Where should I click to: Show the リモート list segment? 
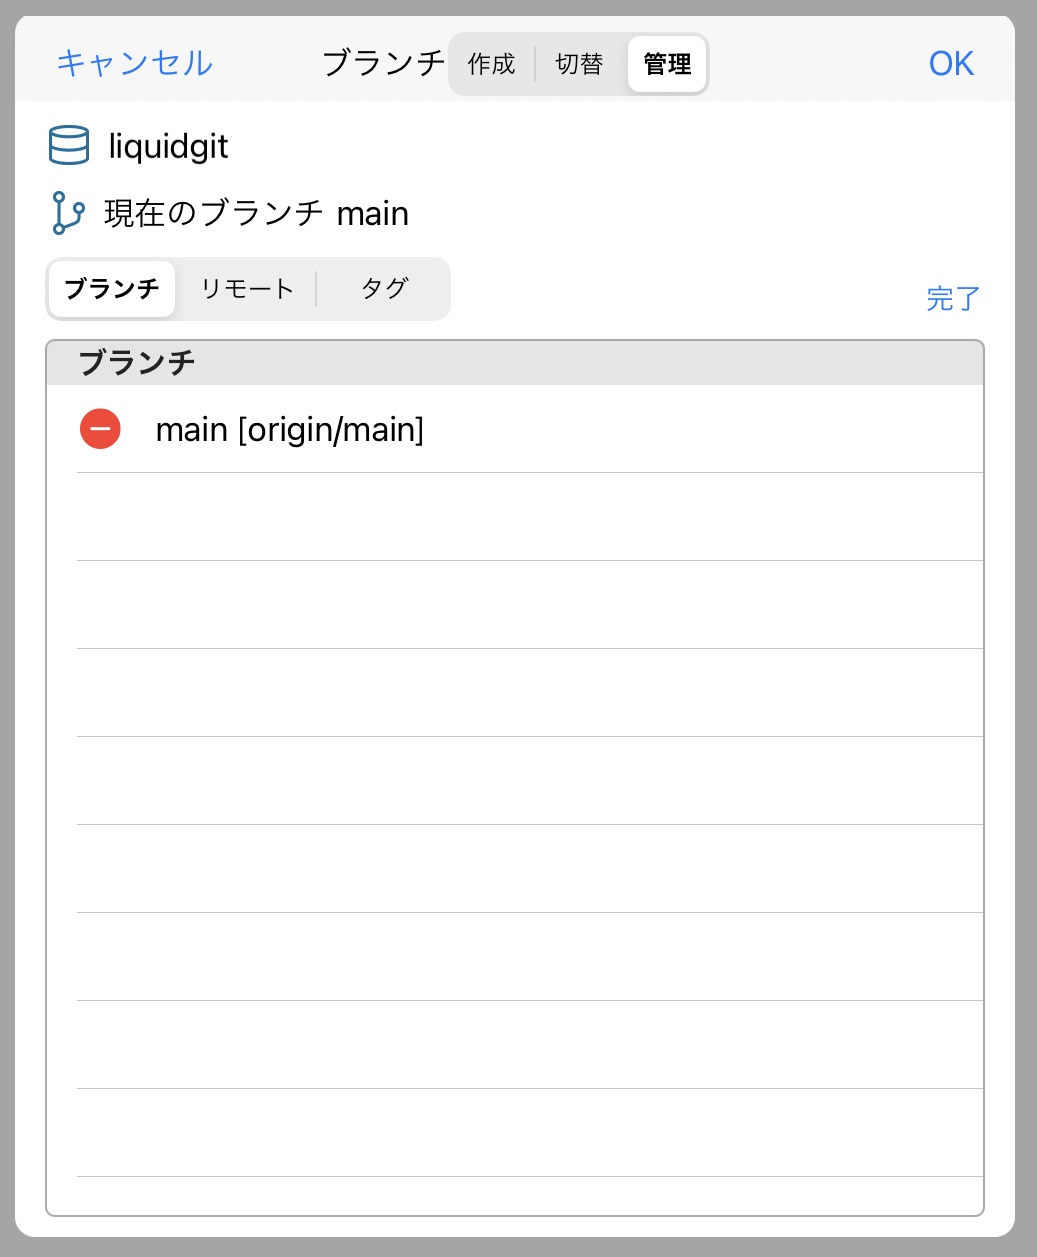[247, 289]
